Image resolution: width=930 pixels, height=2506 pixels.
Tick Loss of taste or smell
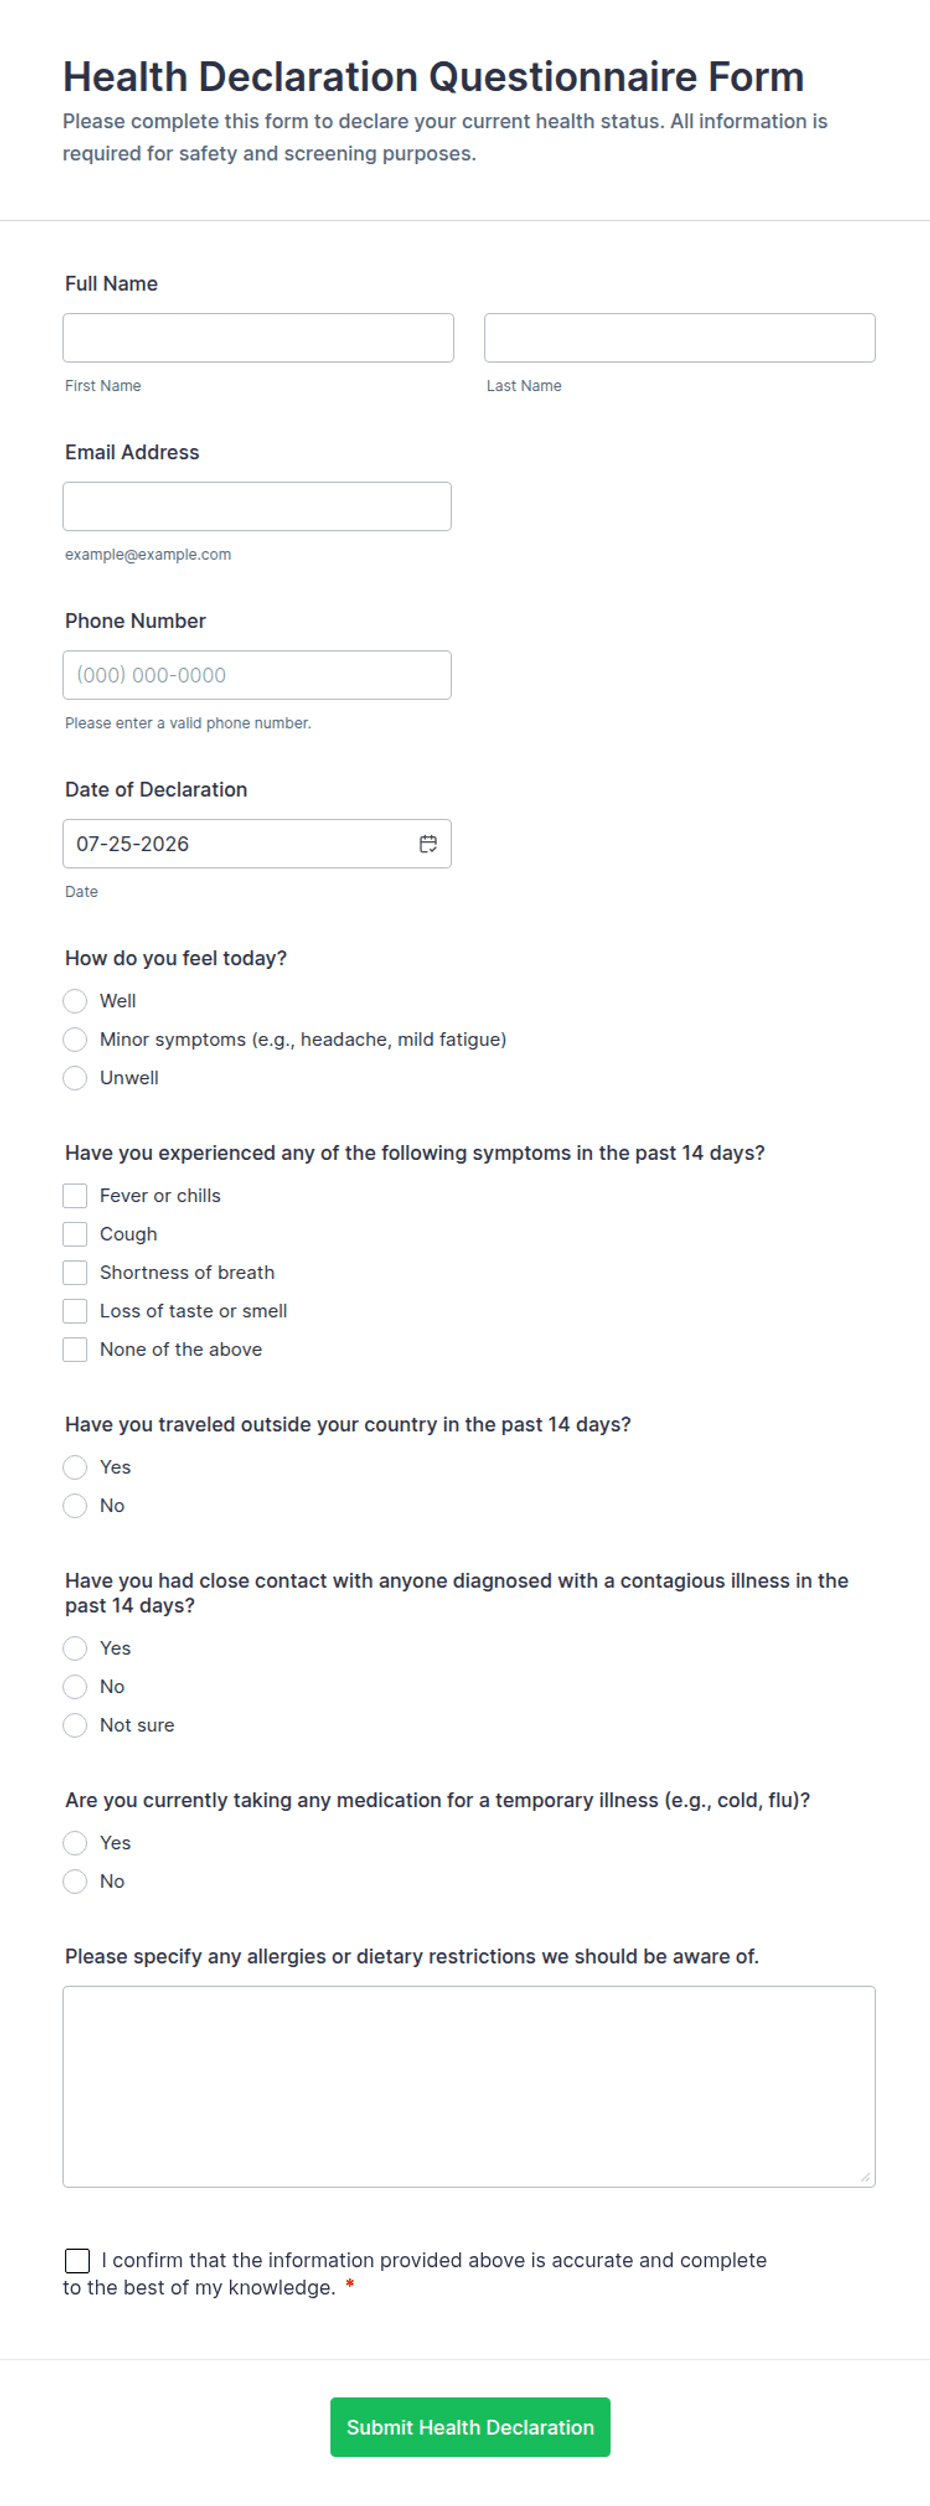click(75, 1311)
